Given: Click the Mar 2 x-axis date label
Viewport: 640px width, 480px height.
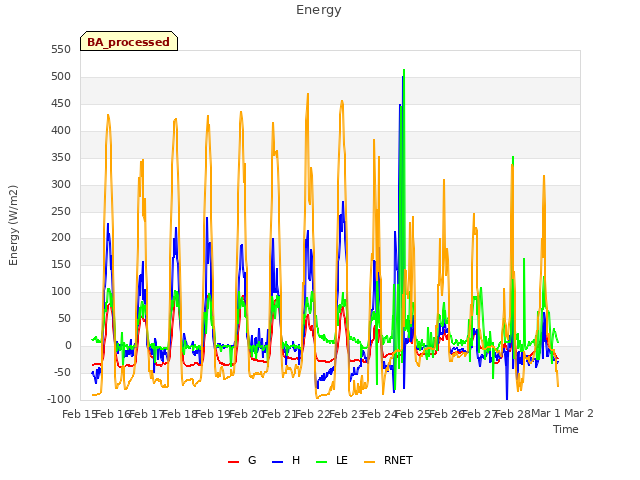Looking at the screenshot, I should pyautogui.click(x=579, y=413).
